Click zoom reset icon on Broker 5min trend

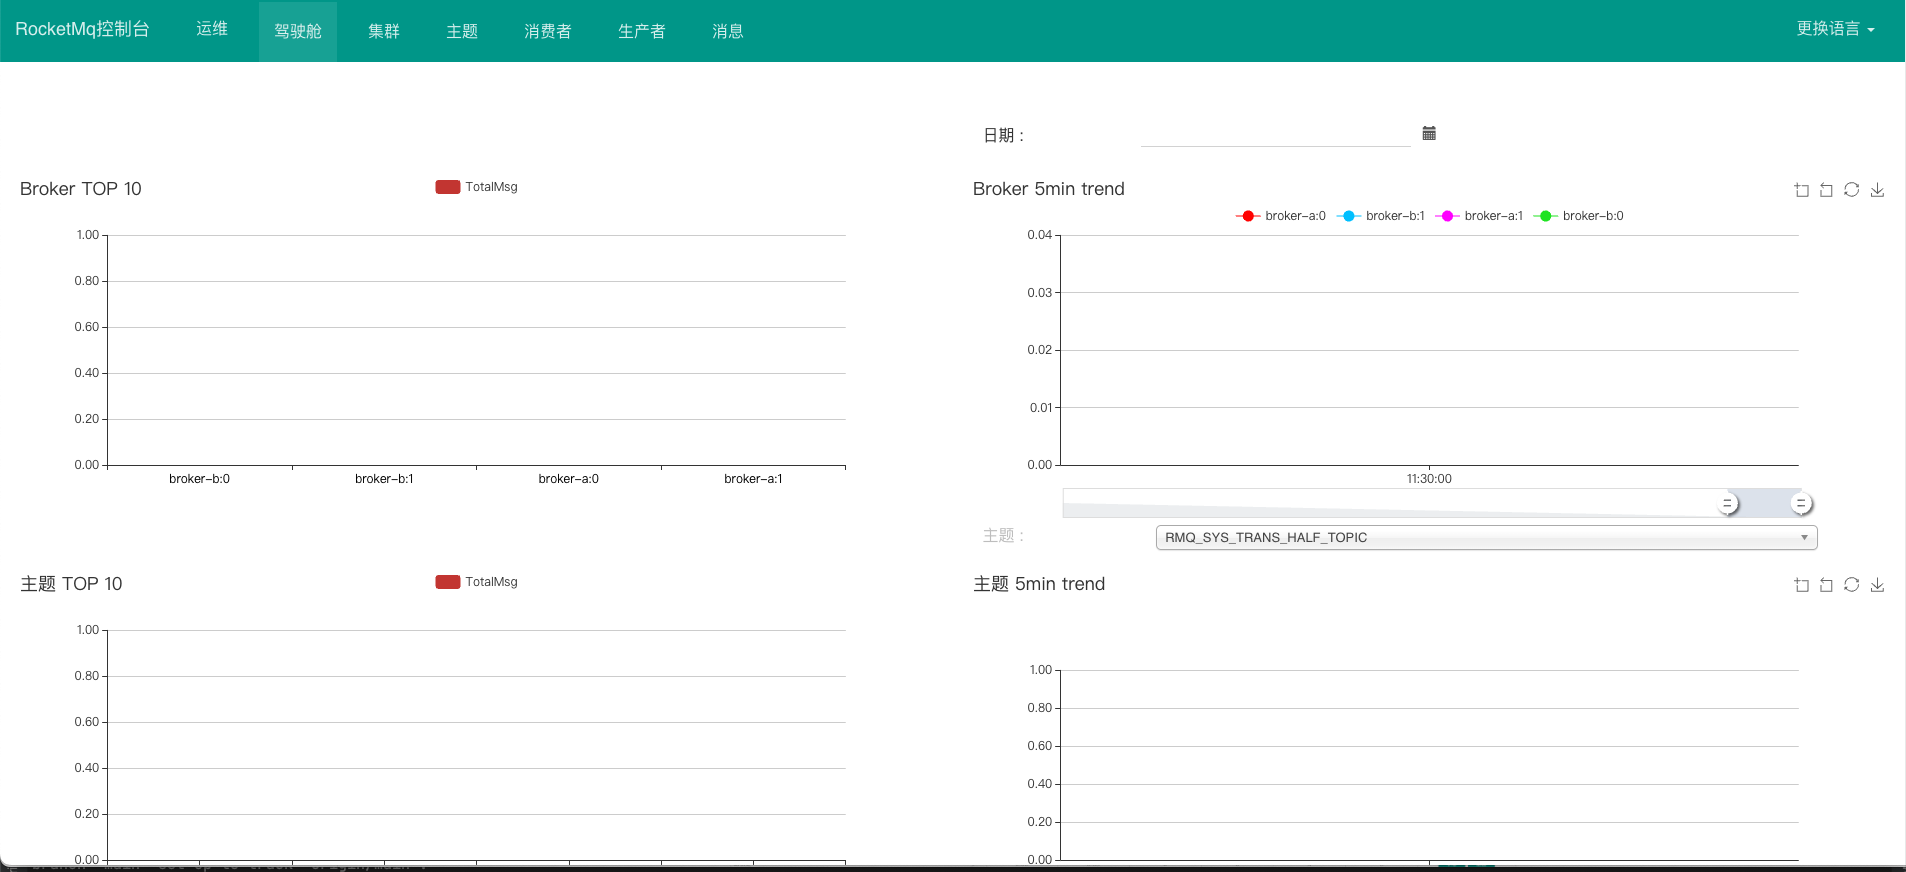point(1826,190)
